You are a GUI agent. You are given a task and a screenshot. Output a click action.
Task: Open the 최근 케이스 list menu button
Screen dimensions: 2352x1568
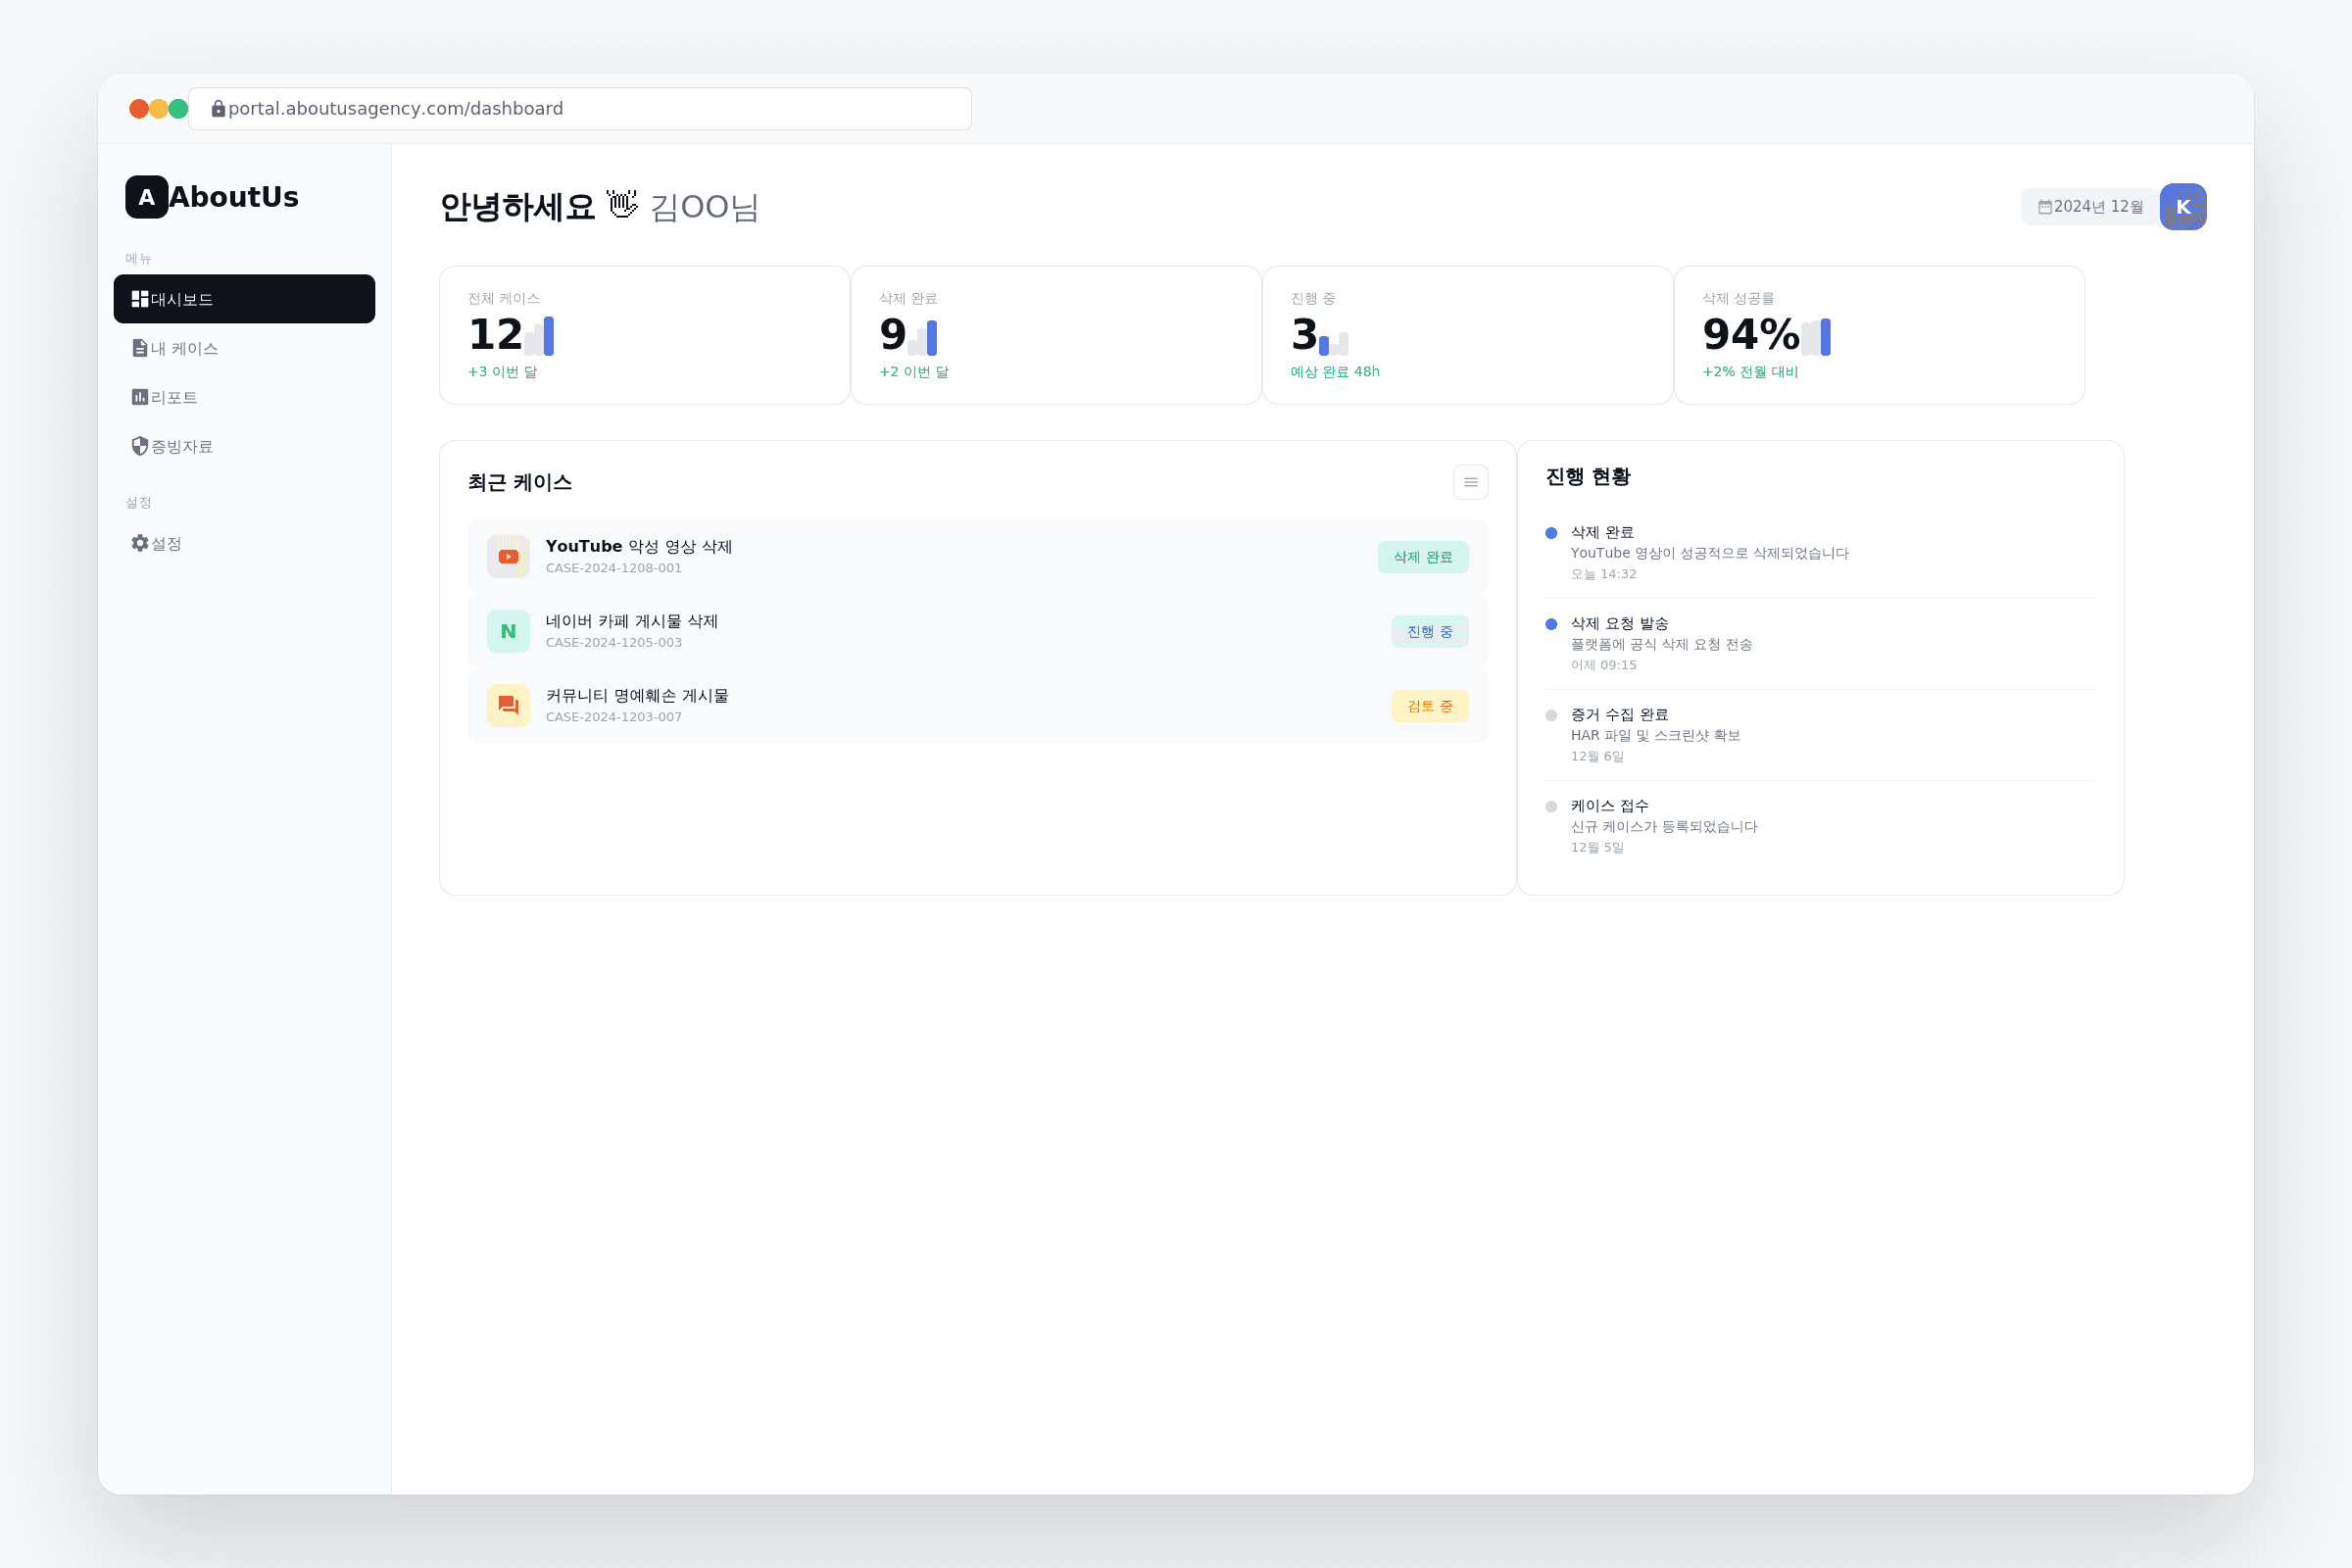pyautogui.click(x=1470, y=482)
